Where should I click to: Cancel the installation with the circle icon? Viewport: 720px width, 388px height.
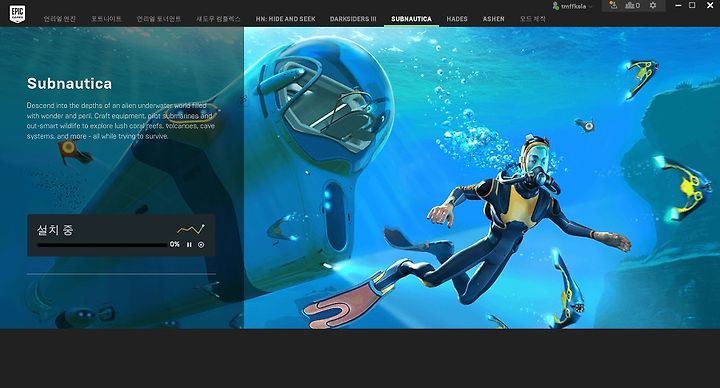click(201, 245)
